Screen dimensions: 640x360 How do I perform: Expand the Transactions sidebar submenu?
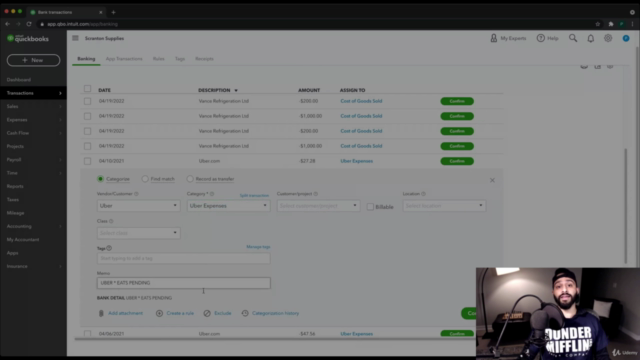coord(60,93)
